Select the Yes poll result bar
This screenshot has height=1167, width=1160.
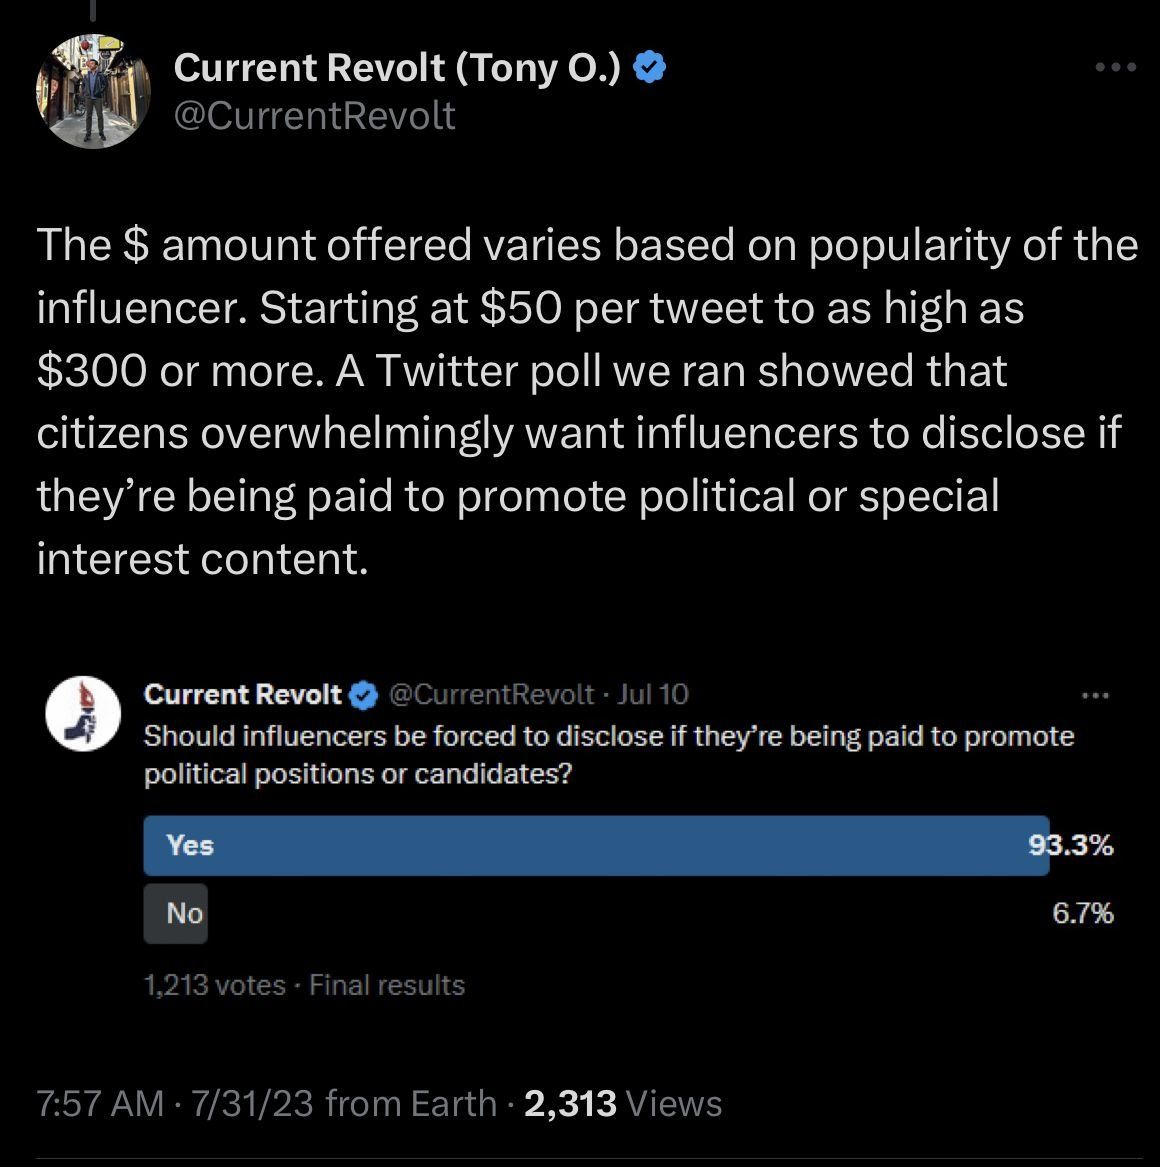coord(596,845)
